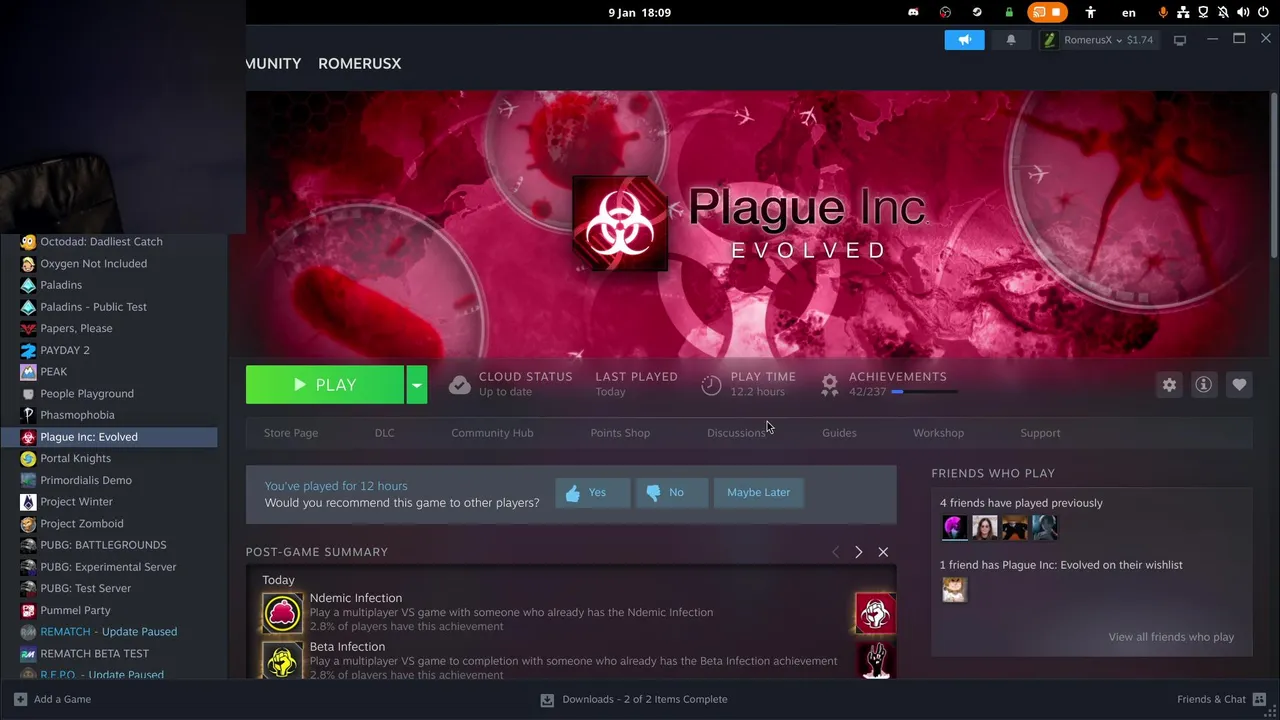Go to previous post-game summary
The height and width of the screenshot is (720, 1280).
point(835,552)
